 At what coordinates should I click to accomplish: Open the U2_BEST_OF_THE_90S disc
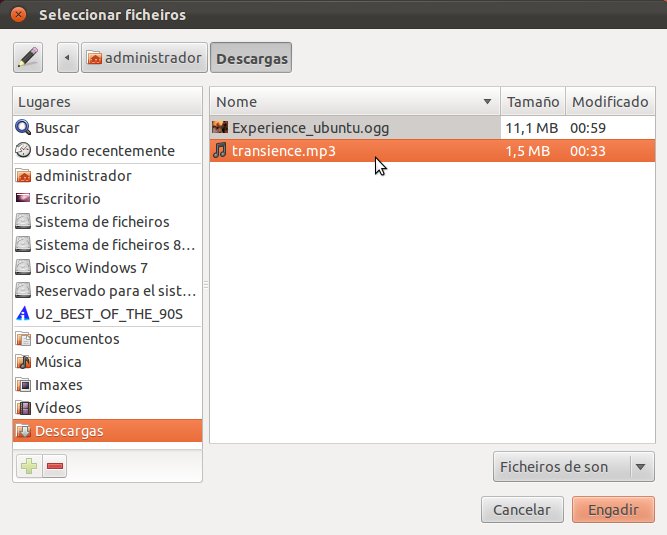point(108,314)
